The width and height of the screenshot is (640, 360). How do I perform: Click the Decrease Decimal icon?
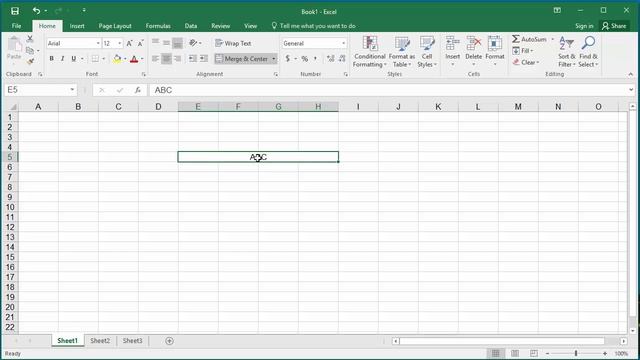click(x=342, y=59)
